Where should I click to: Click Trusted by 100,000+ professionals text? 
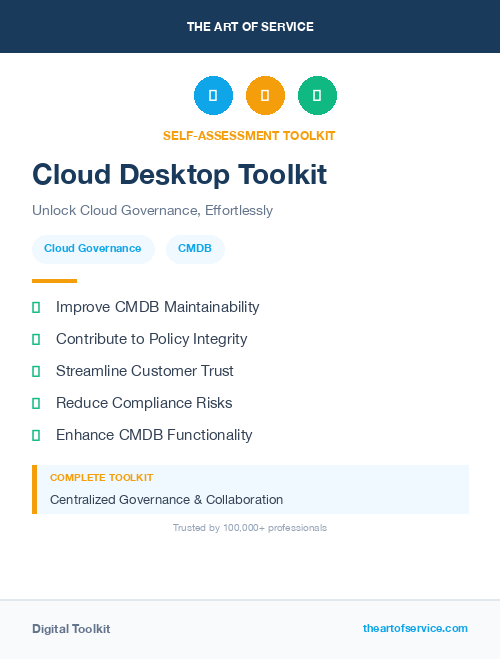pyautogui.click(x=250, y=528)
